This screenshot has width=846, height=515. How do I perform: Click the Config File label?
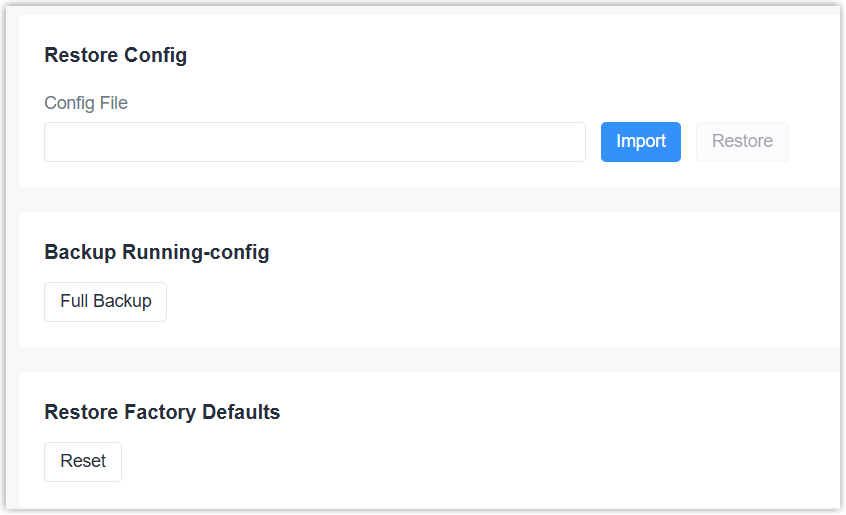pyautogui.click(x=86, y=103)
